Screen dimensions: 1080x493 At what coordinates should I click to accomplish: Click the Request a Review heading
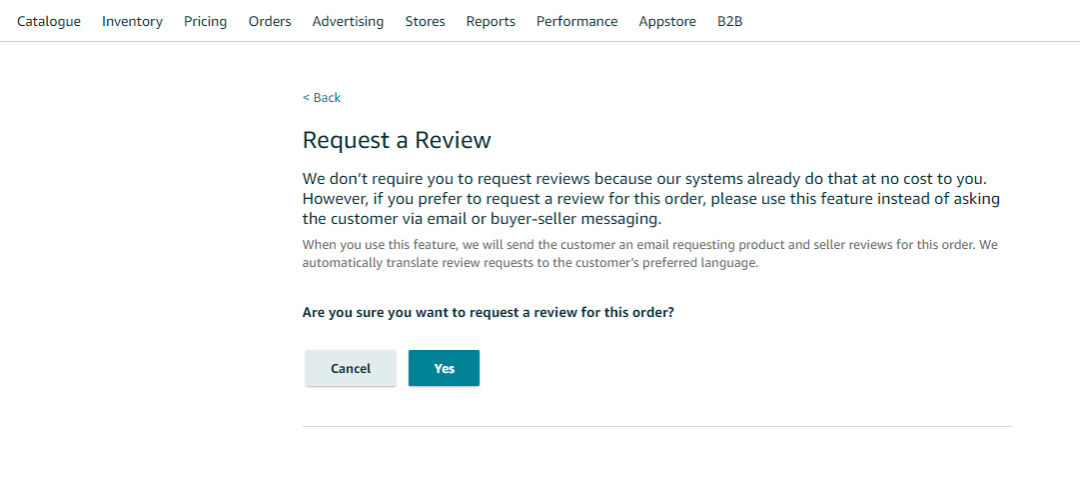397,140
